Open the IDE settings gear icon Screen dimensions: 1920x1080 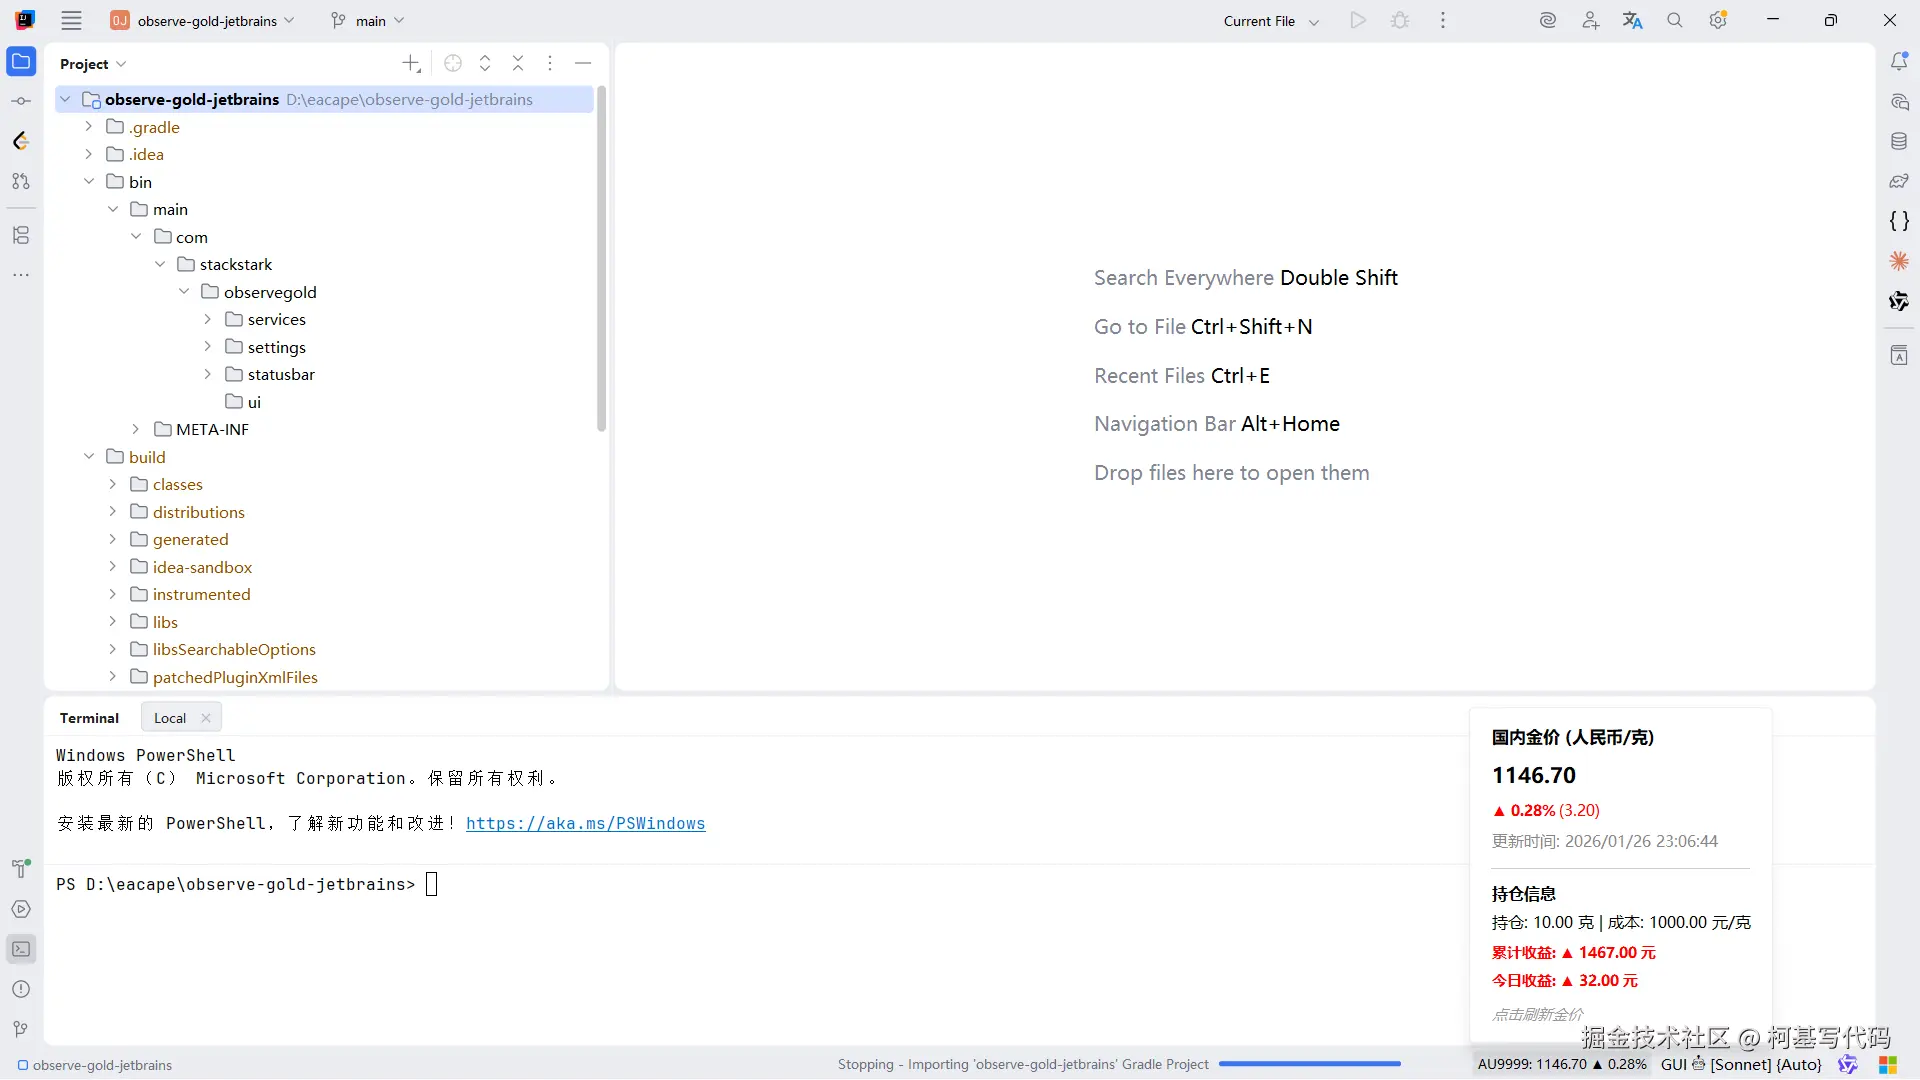pyautogui.click(x=1717, y=20)
